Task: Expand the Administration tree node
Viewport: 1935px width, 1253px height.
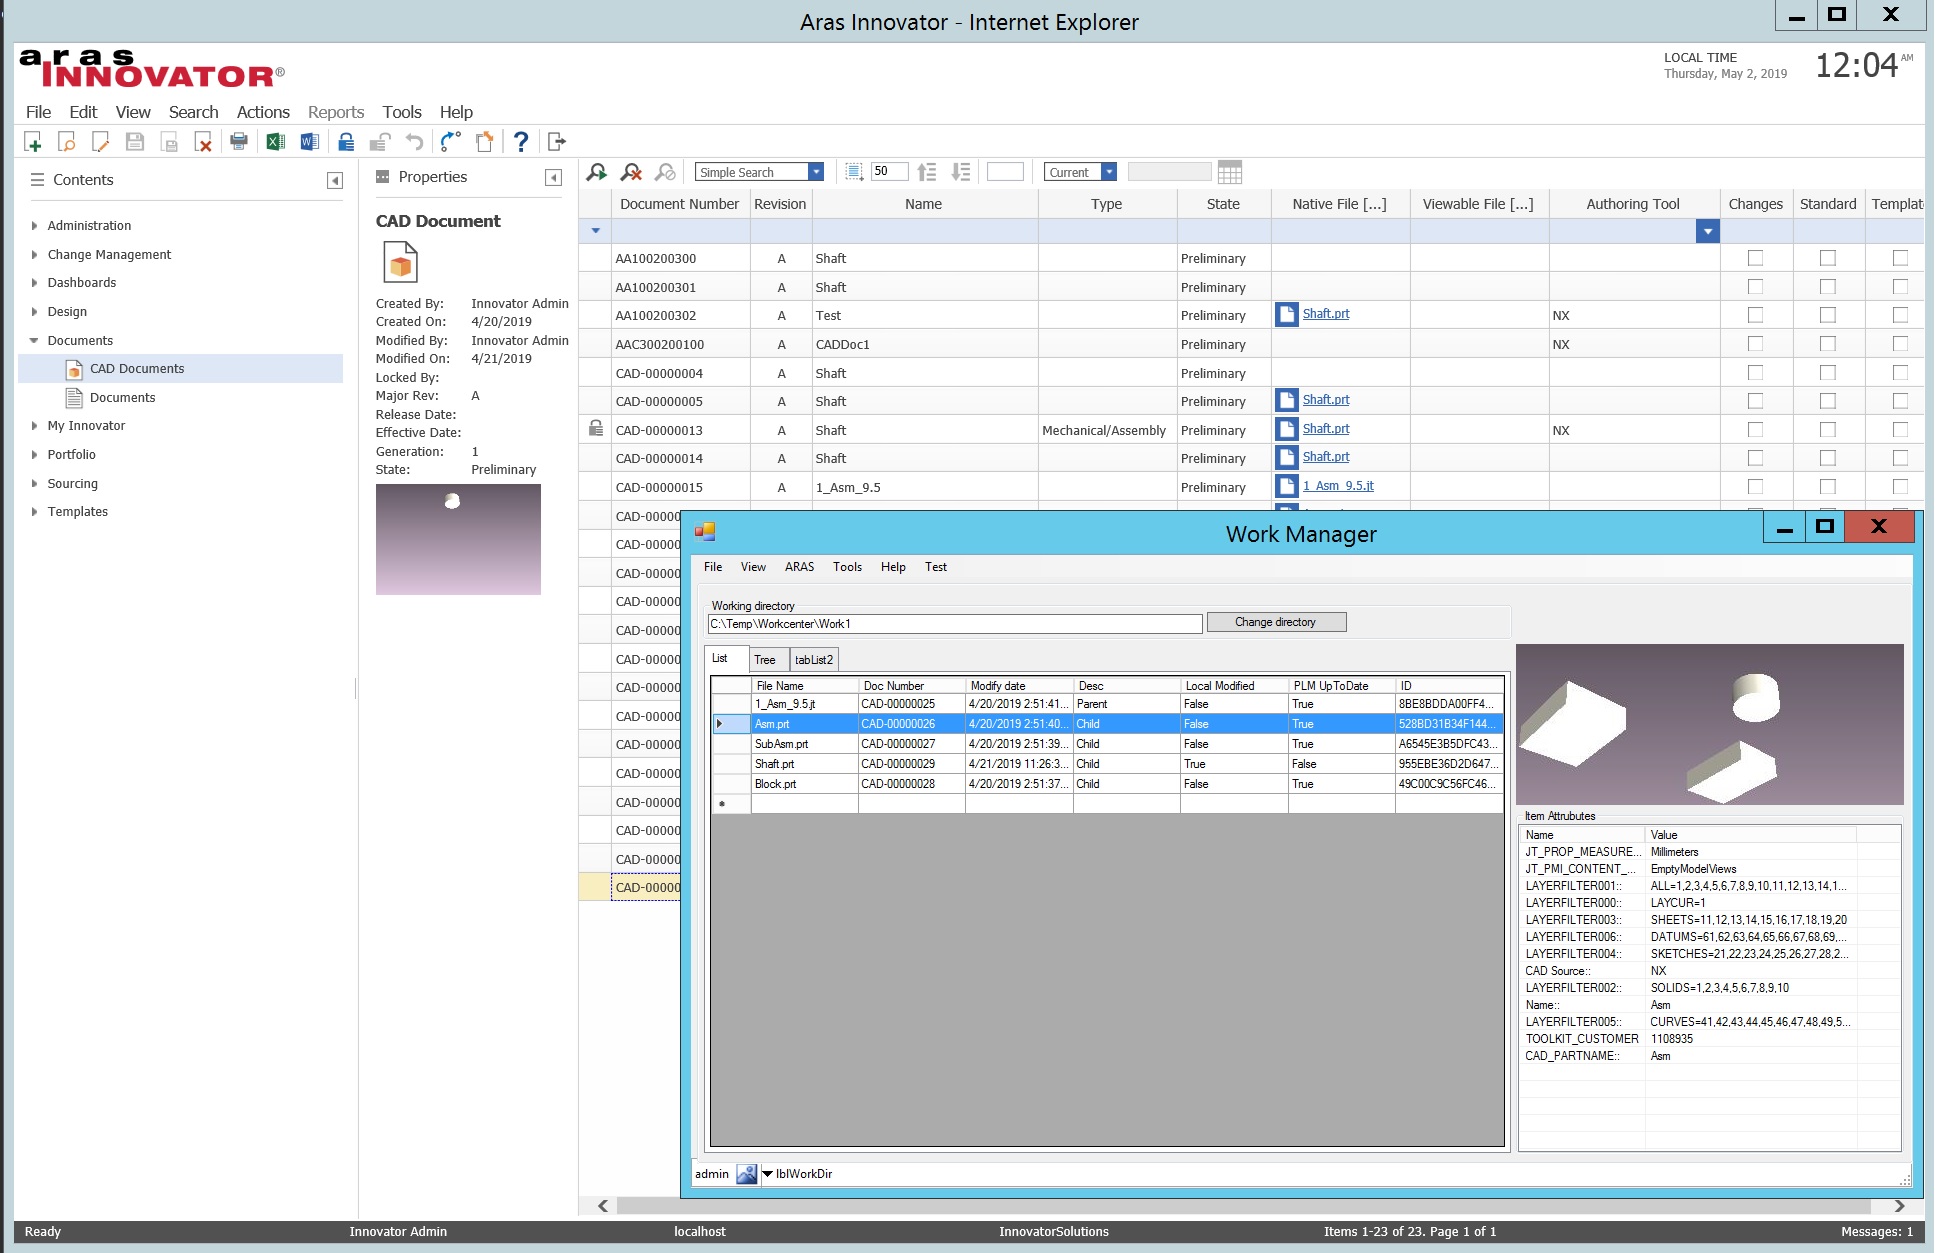Action: 33,225
